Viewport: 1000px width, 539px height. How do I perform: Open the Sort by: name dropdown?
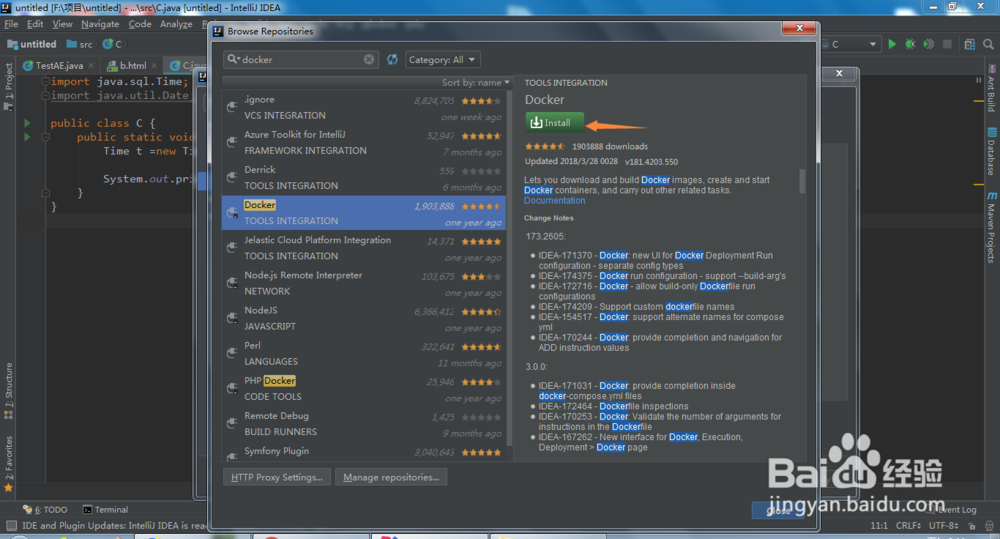(476, 82)
